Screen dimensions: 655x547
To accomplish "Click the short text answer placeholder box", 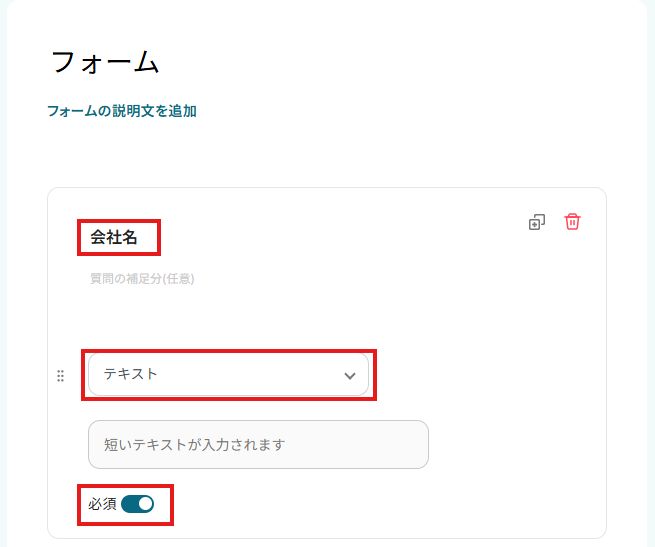I will (258, 444).
